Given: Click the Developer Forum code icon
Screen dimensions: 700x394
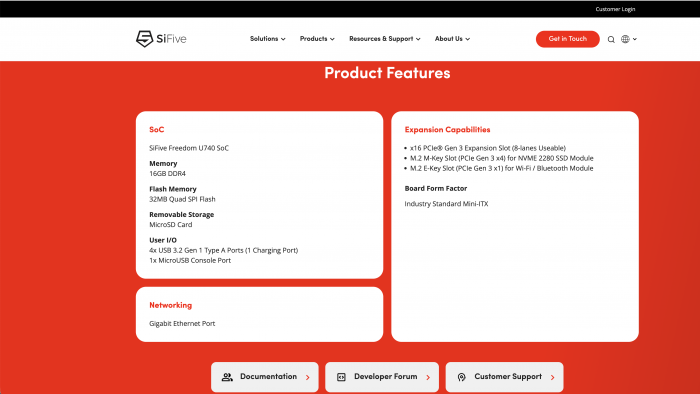Looking at the screenshot, I should 342,377.
